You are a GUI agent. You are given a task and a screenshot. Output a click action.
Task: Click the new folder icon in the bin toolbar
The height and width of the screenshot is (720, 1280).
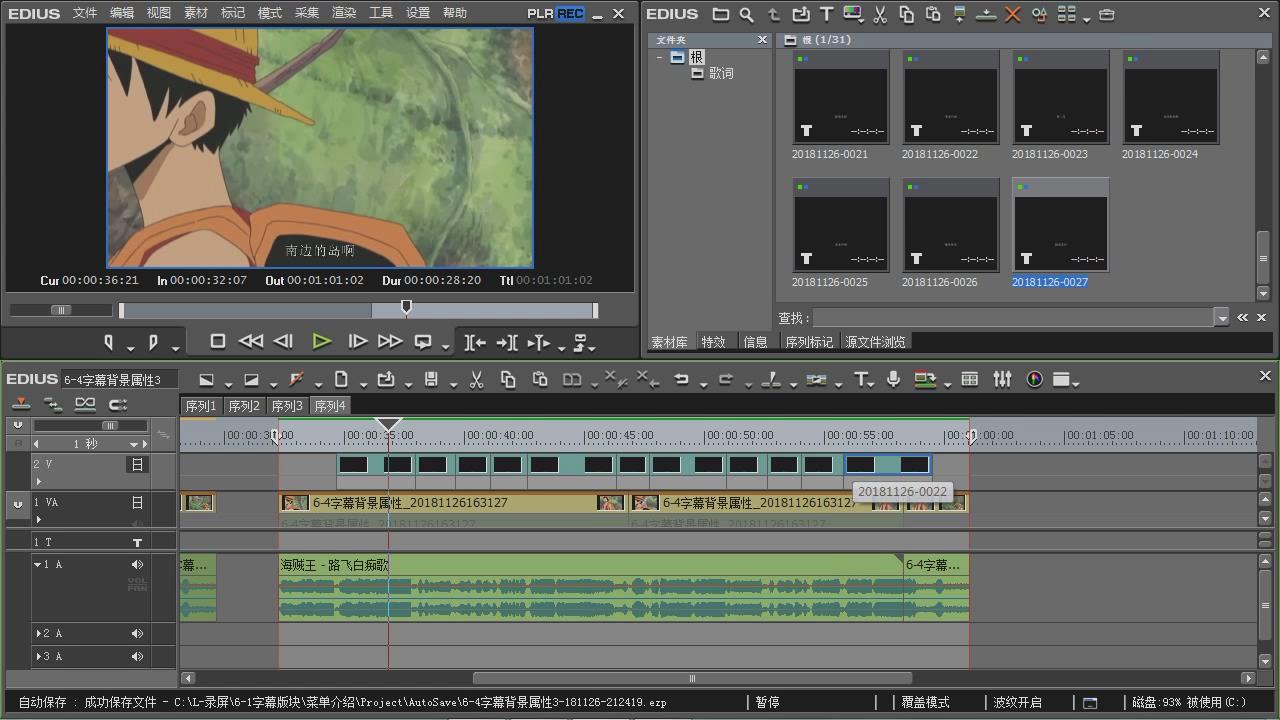720,14
